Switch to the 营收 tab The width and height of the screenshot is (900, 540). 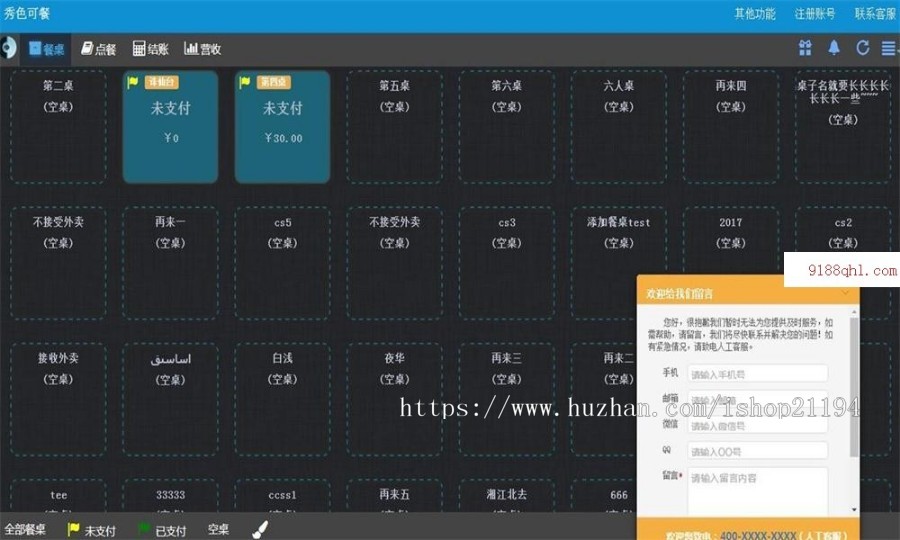(x=203, y=49)
